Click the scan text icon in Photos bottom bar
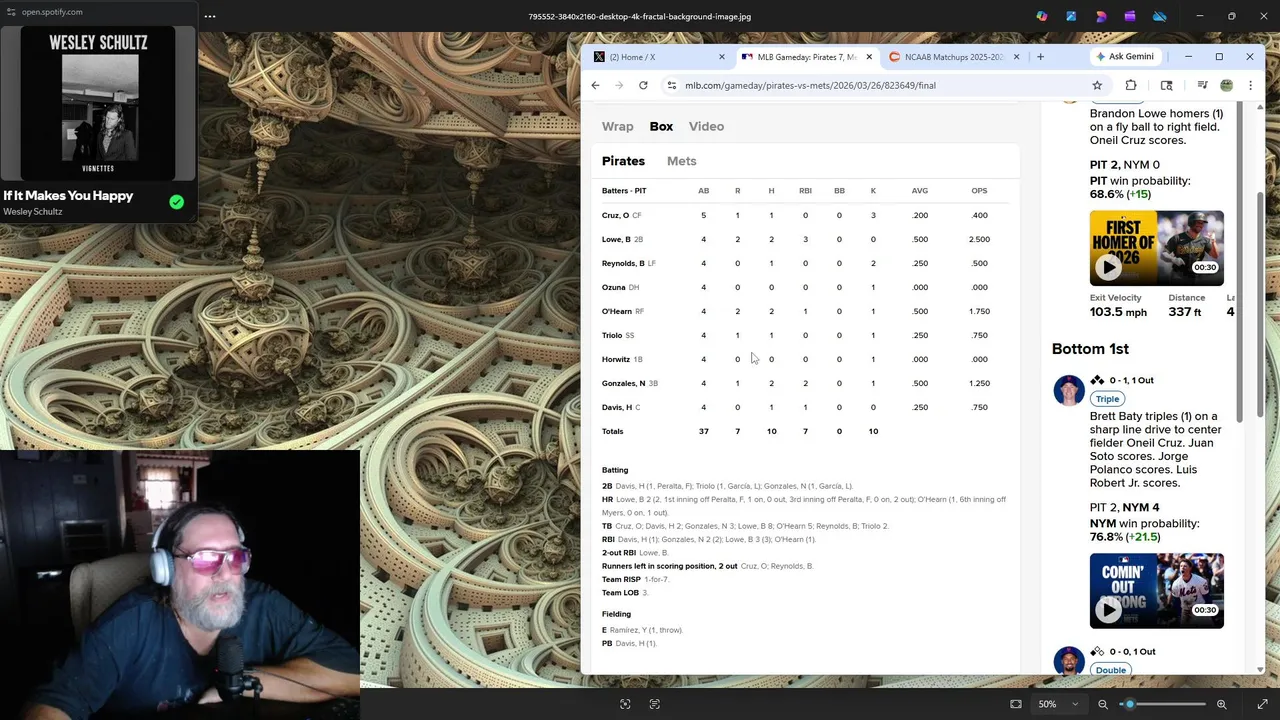This screenshot has height=720, width=1280. (655, 704)
